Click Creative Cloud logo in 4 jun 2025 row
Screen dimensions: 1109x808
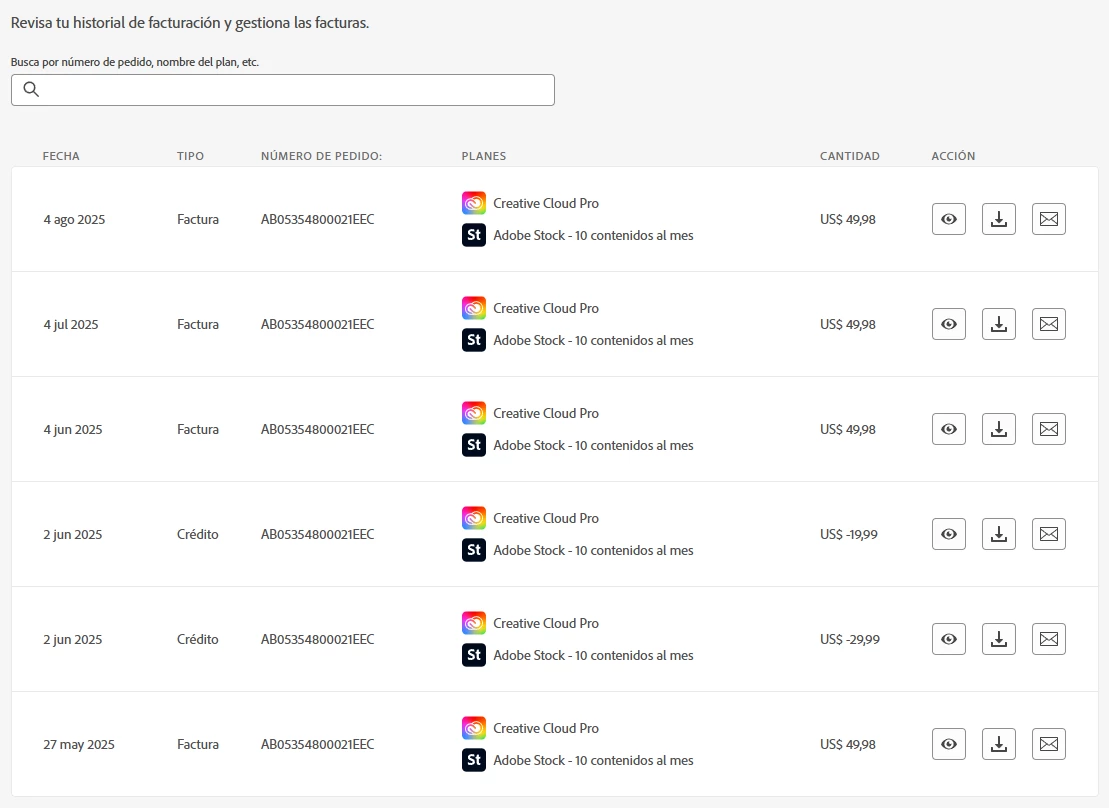[x=474, y=412]
